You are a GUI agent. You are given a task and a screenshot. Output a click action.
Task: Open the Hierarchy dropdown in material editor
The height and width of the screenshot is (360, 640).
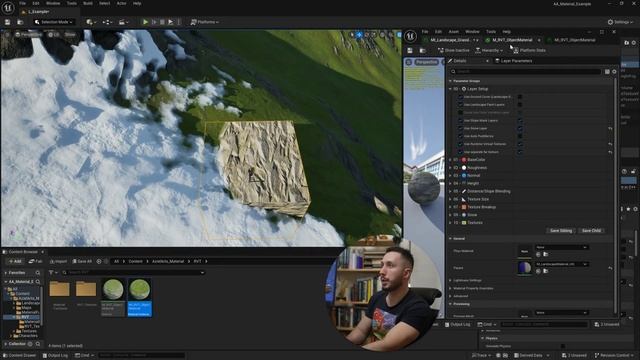(489, 50)
